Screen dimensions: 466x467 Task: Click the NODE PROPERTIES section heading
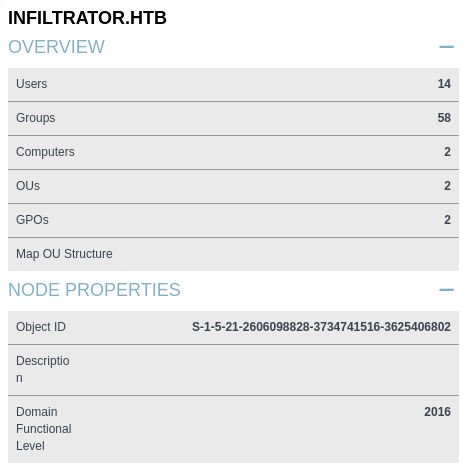(x=94, y=290)
